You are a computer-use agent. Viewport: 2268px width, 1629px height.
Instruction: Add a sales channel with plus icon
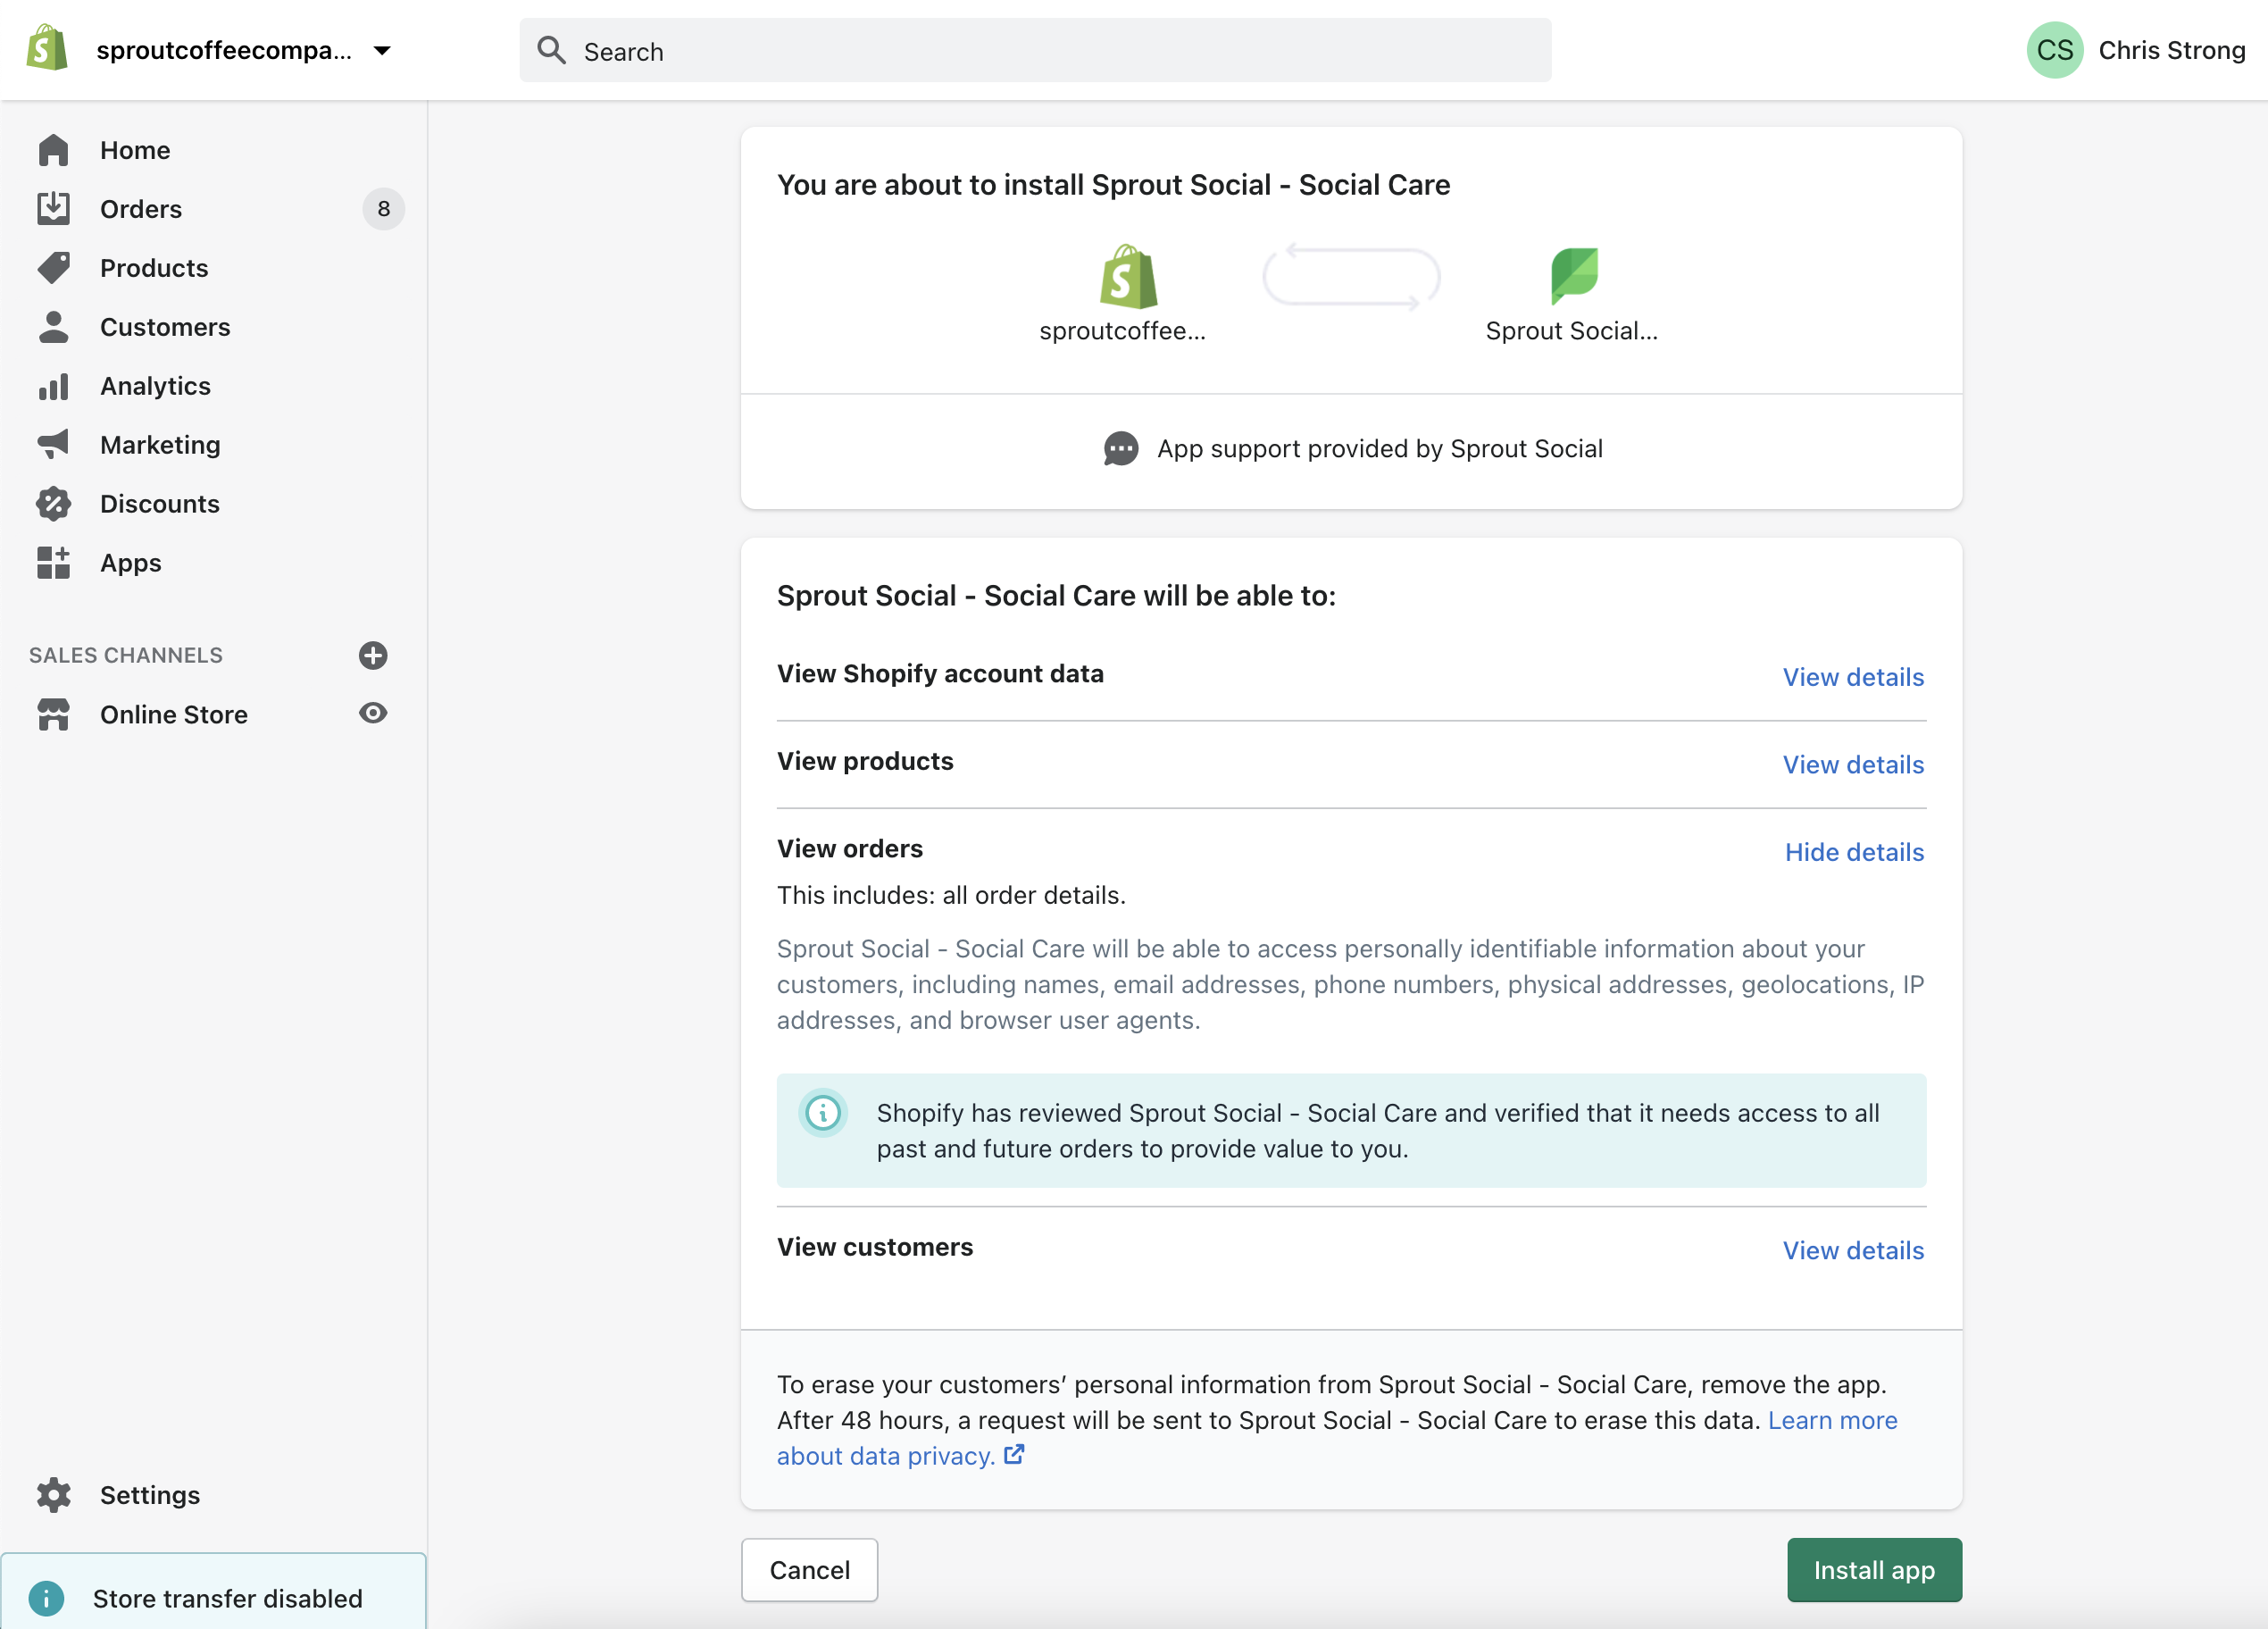373,655
